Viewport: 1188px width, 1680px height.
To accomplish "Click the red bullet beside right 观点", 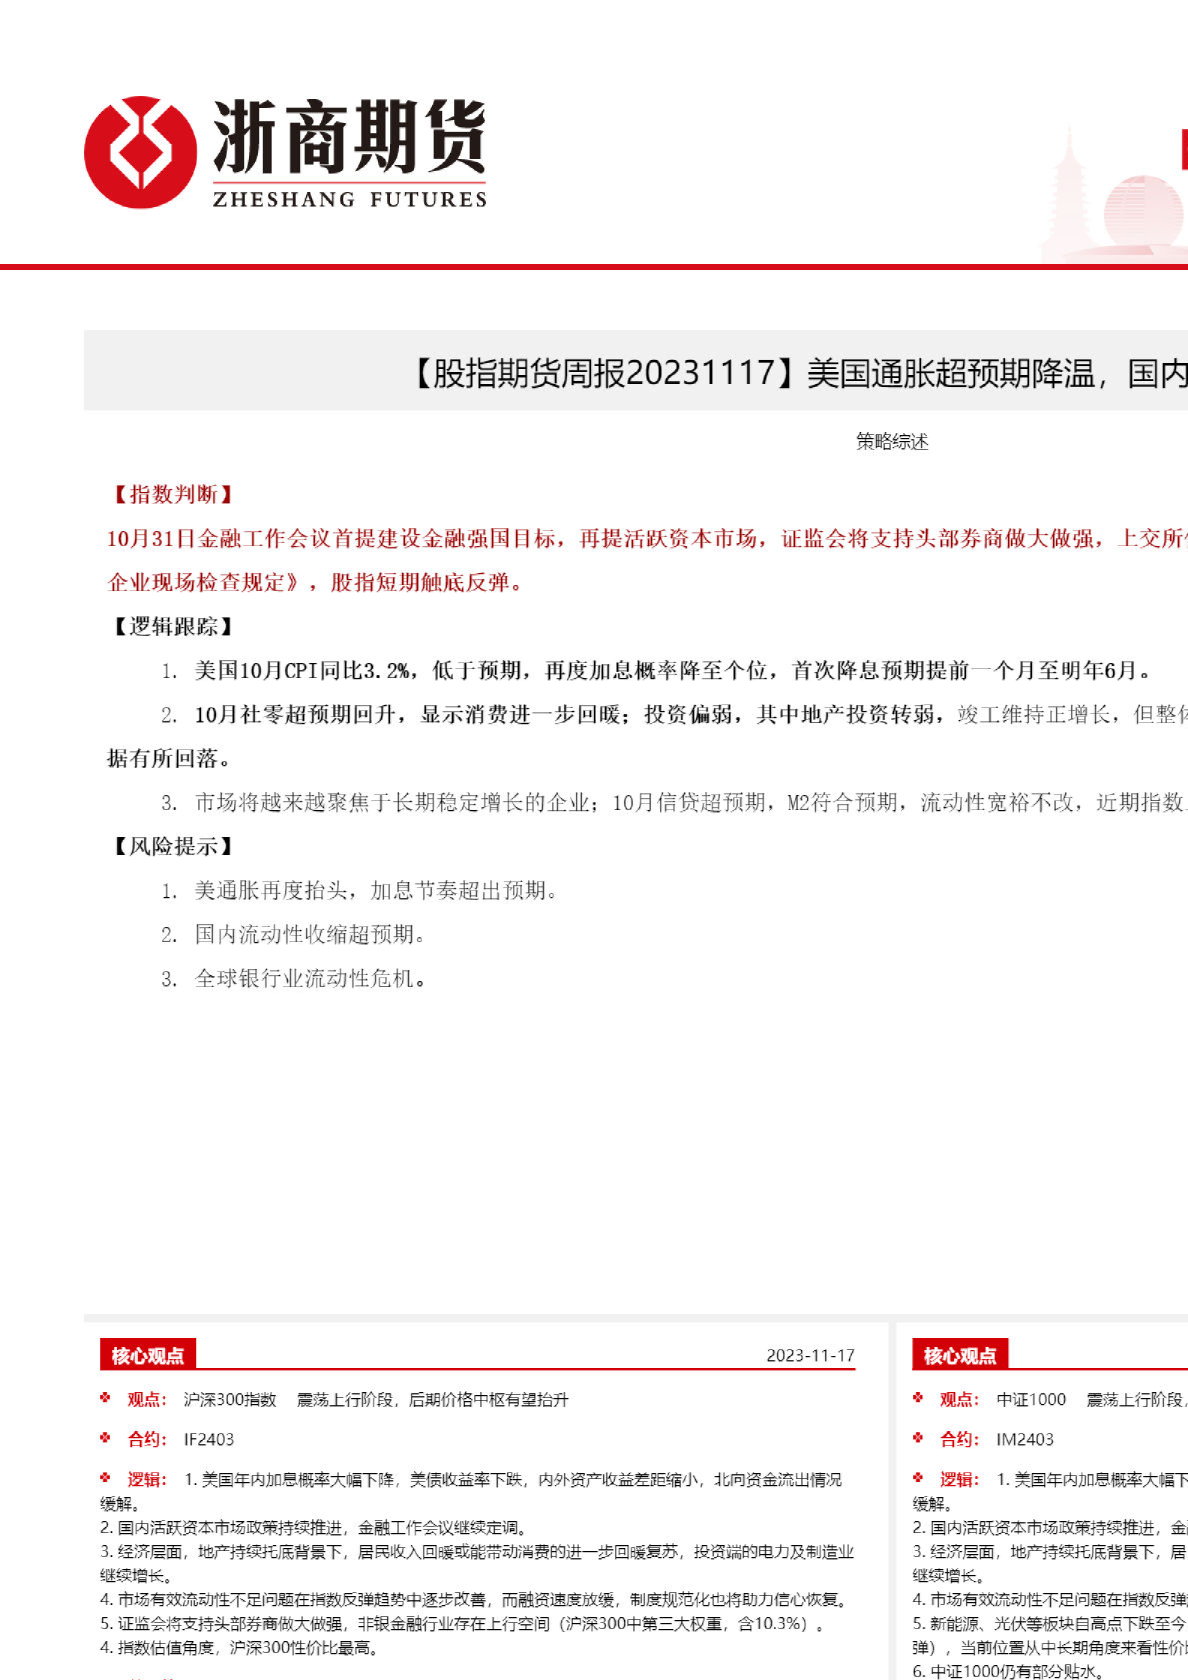I will (918, 1398).
